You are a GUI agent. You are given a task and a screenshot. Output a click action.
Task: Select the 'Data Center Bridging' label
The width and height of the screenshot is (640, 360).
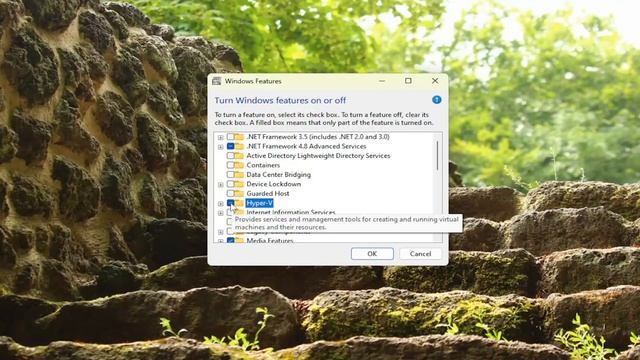278,174
